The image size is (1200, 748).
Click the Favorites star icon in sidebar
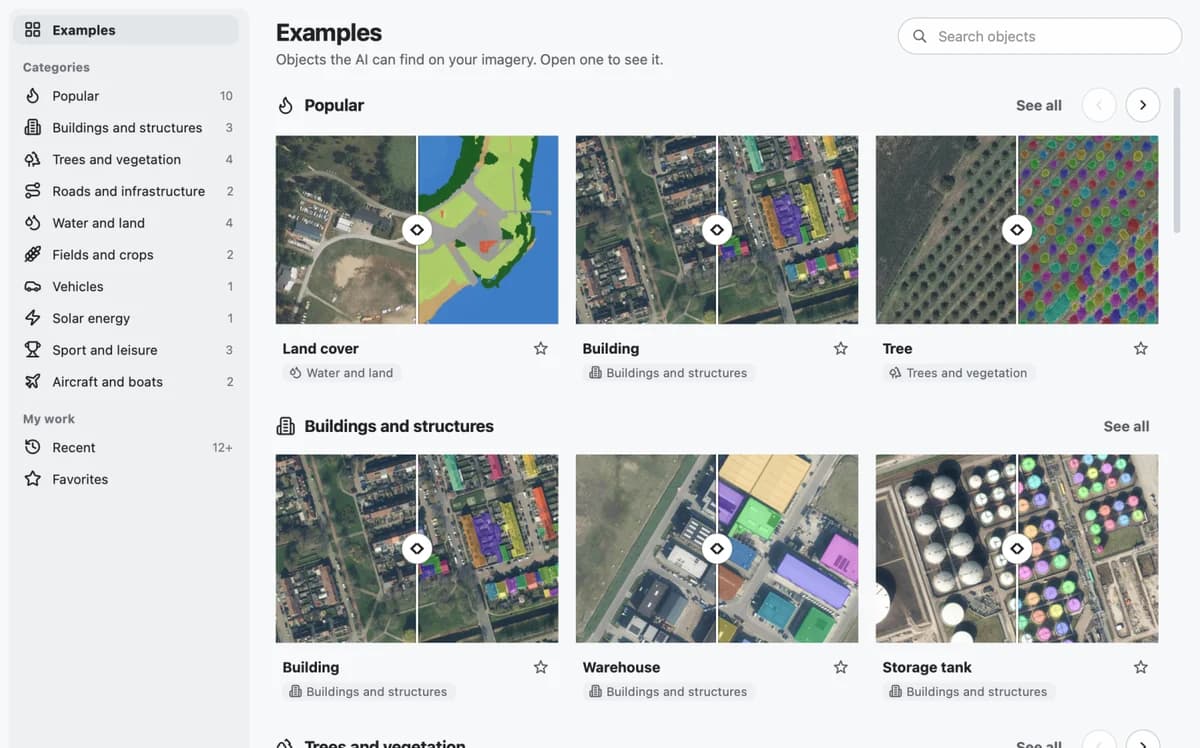(33, 479)
